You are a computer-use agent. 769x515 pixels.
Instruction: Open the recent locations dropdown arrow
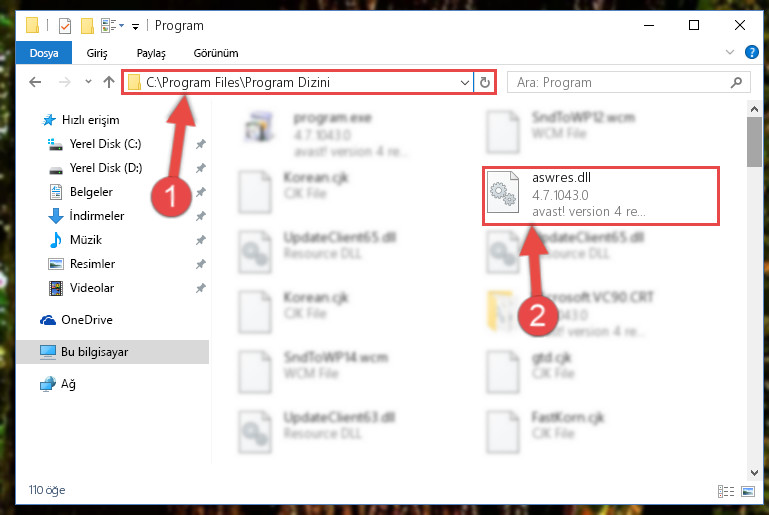(88, 82)
